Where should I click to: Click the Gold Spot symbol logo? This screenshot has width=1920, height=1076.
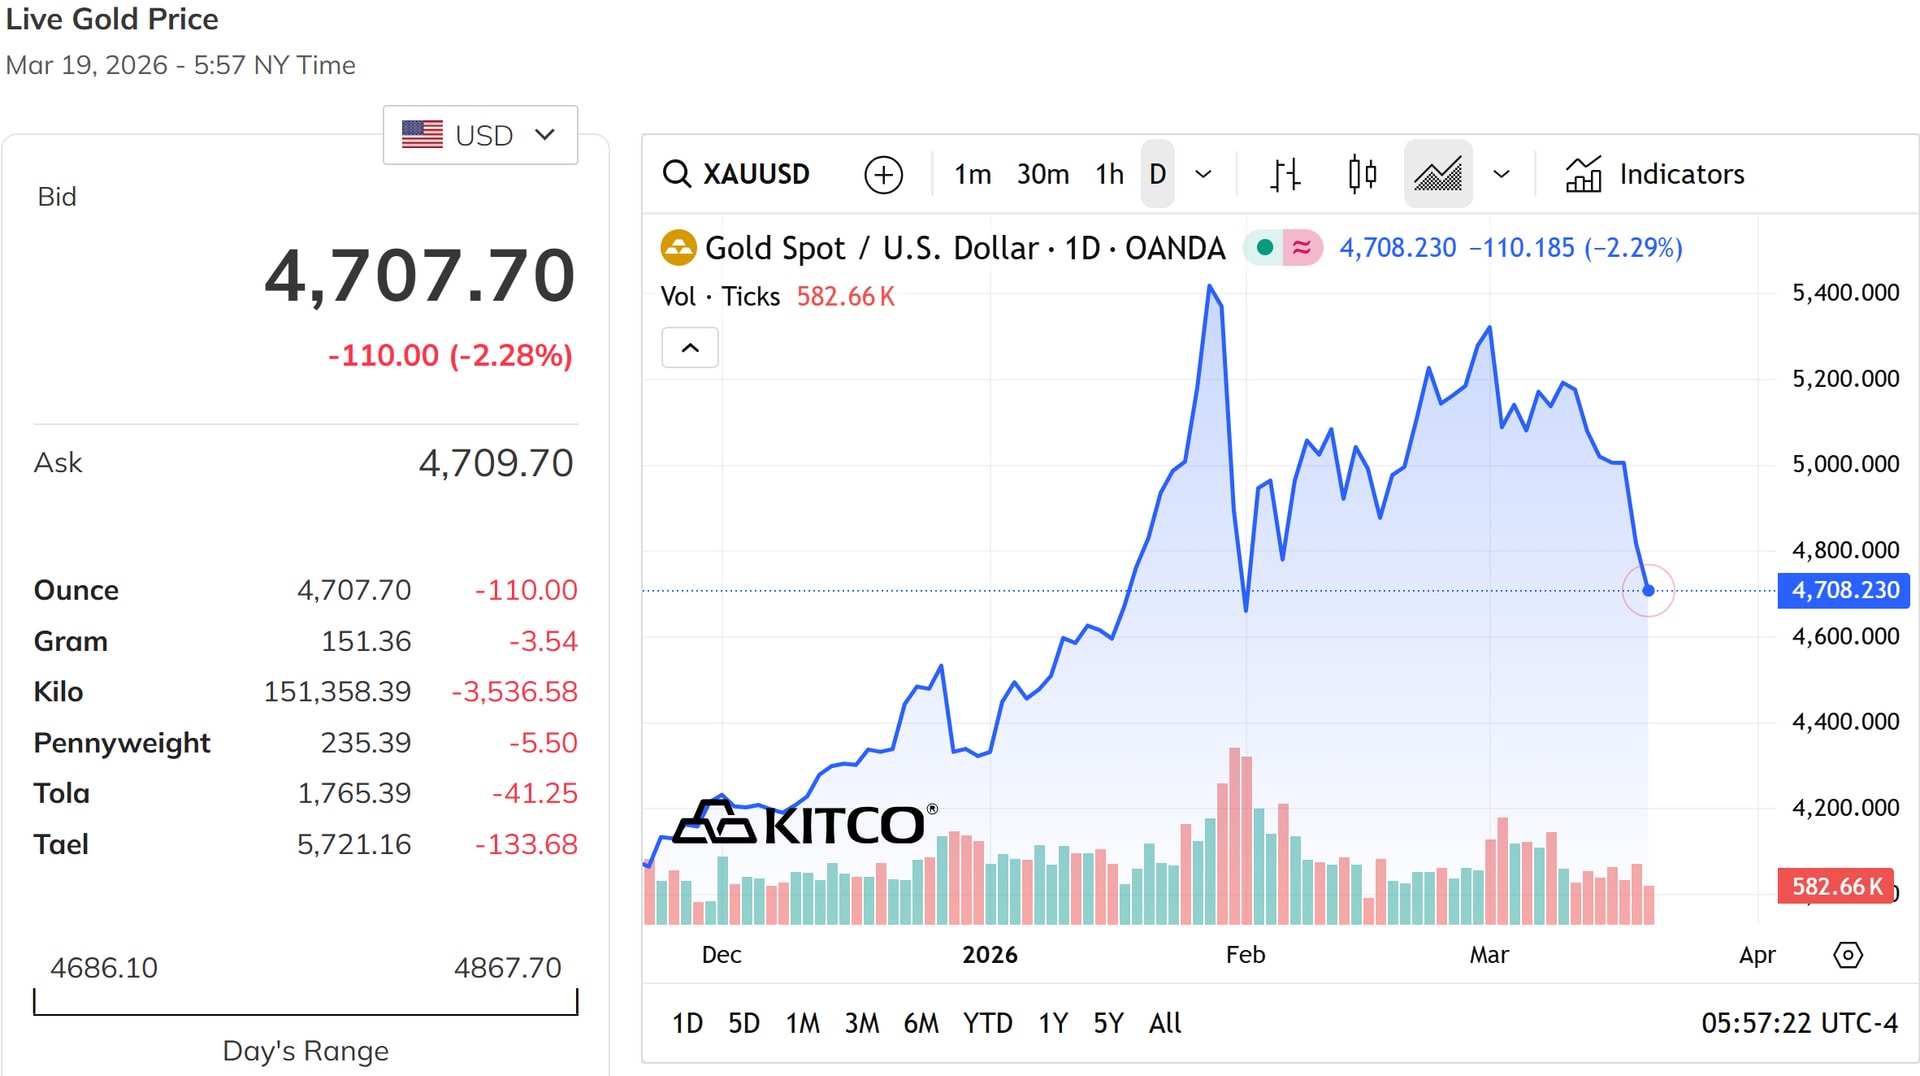(678, 248)
